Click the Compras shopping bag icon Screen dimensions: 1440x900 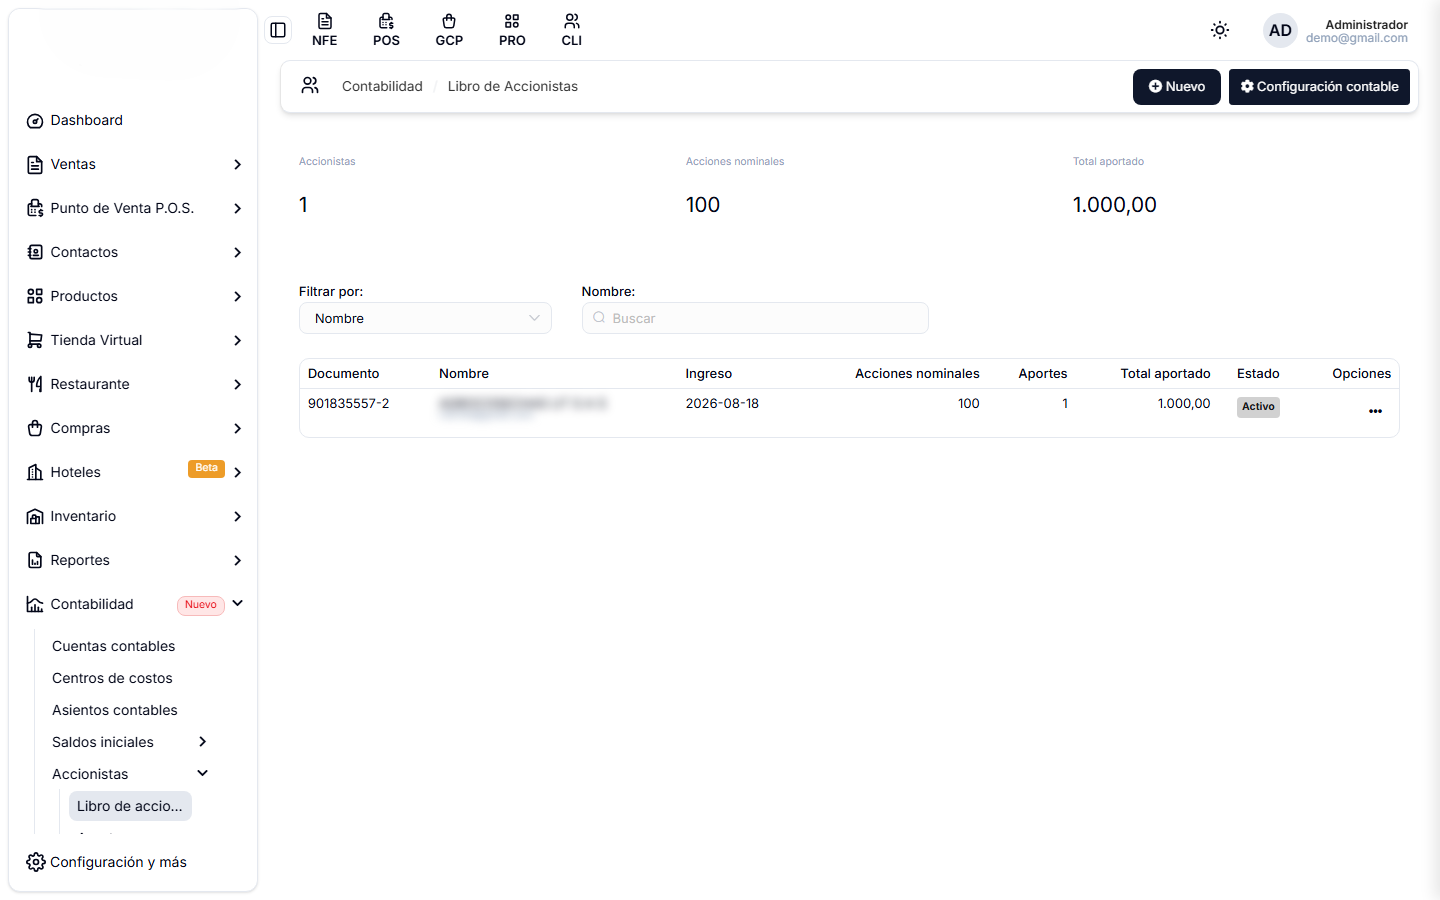tap(35, 428)
